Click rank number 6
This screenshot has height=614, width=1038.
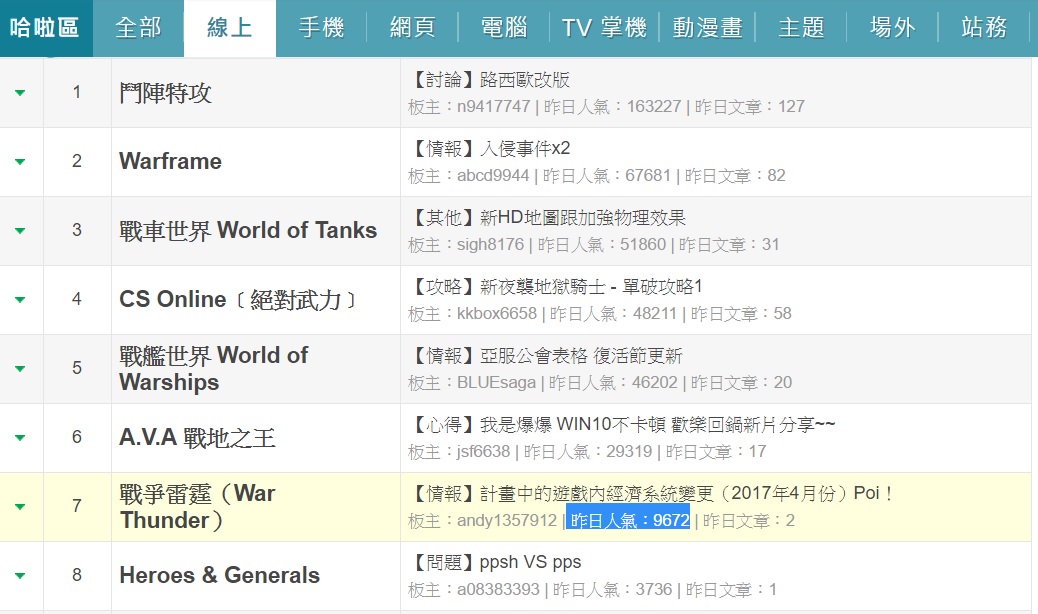point(77,437)
